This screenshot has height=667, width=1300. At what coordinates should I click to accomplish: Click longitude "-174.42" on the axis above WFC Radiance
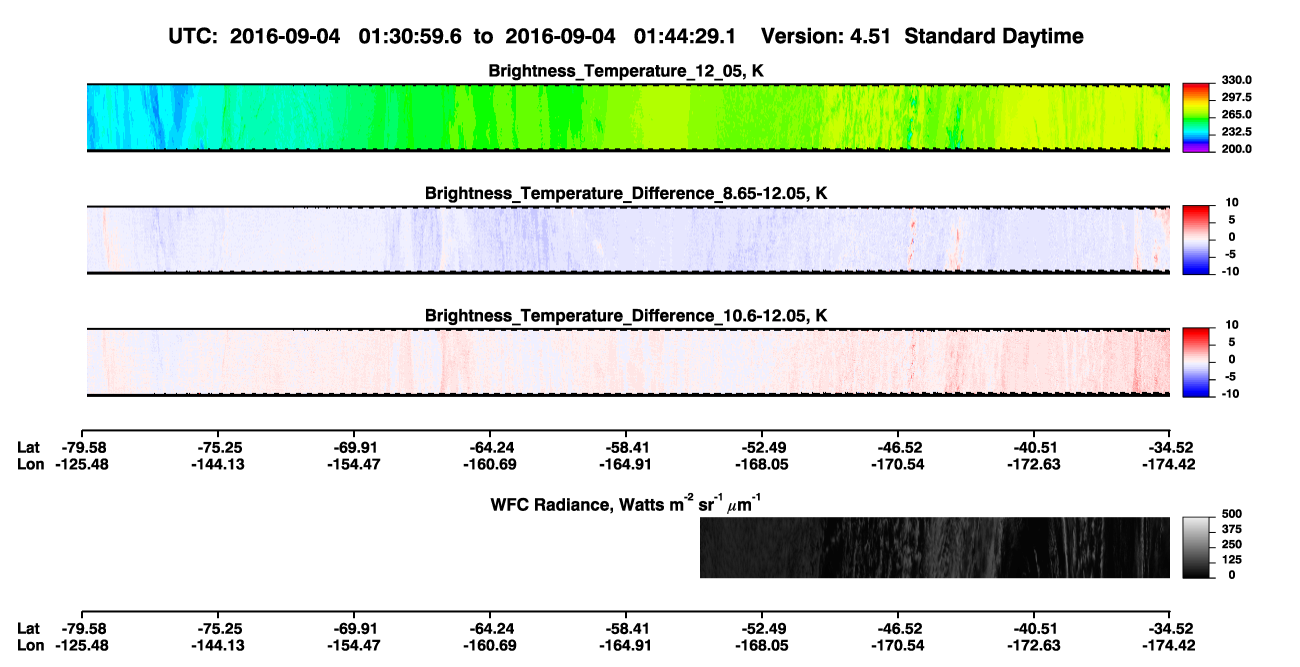click(x=1170, y=463)
